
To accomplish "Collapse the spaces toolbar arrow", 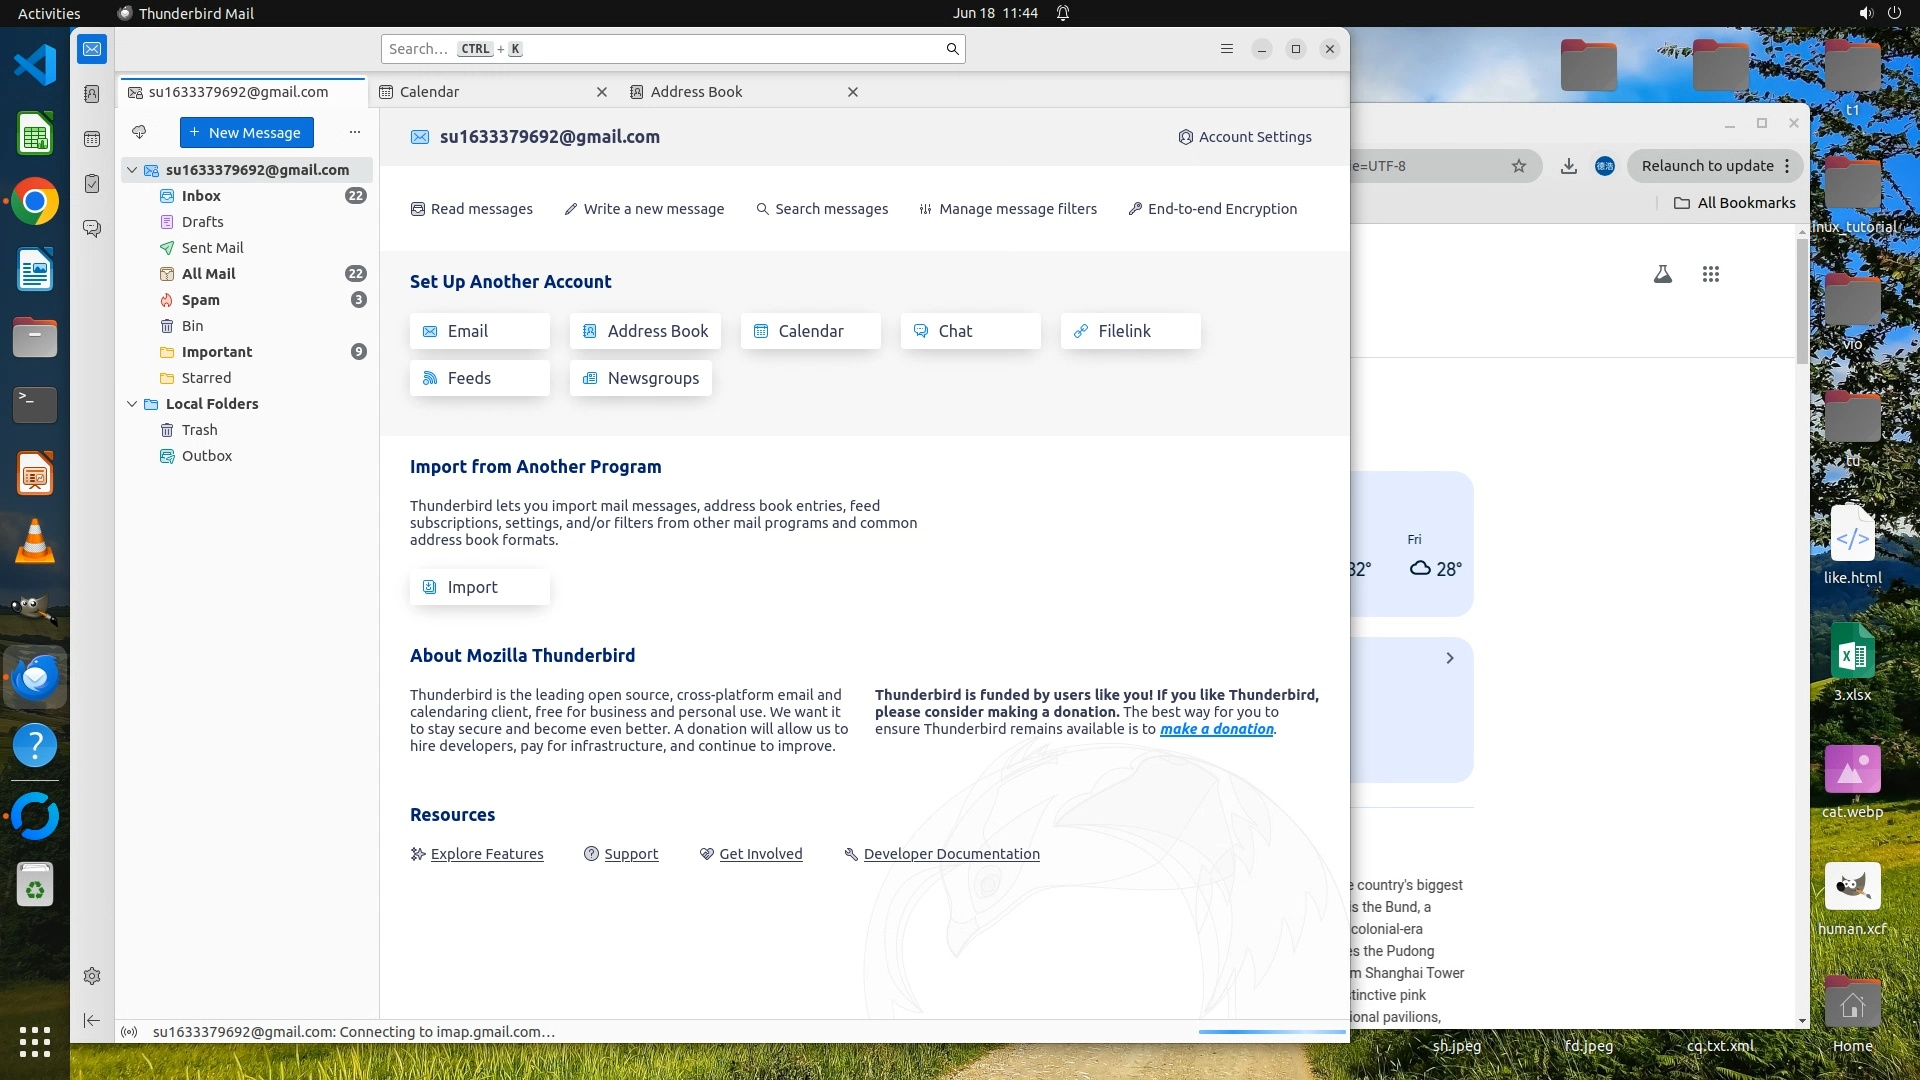I will pos(92,1020).
